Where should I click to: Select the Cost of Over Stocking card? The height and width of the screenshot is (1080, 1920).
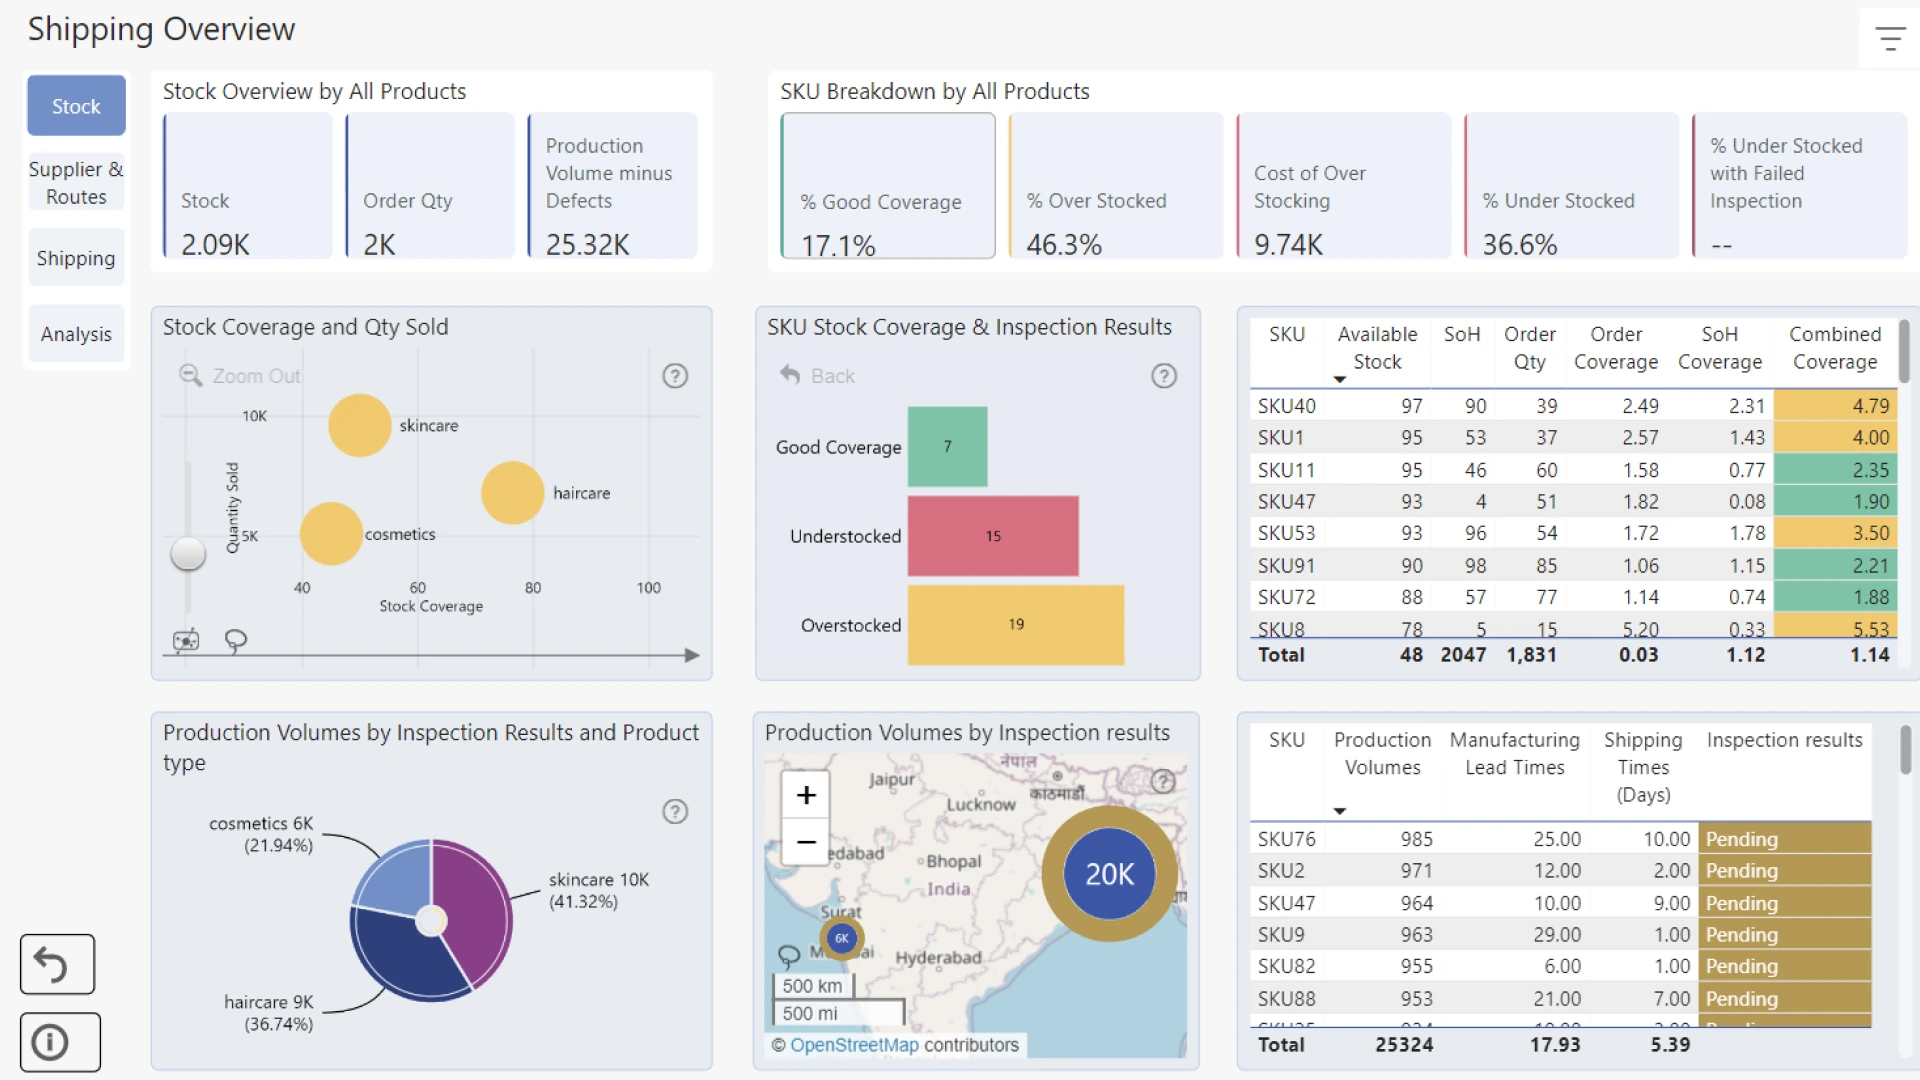point(1344,186)
